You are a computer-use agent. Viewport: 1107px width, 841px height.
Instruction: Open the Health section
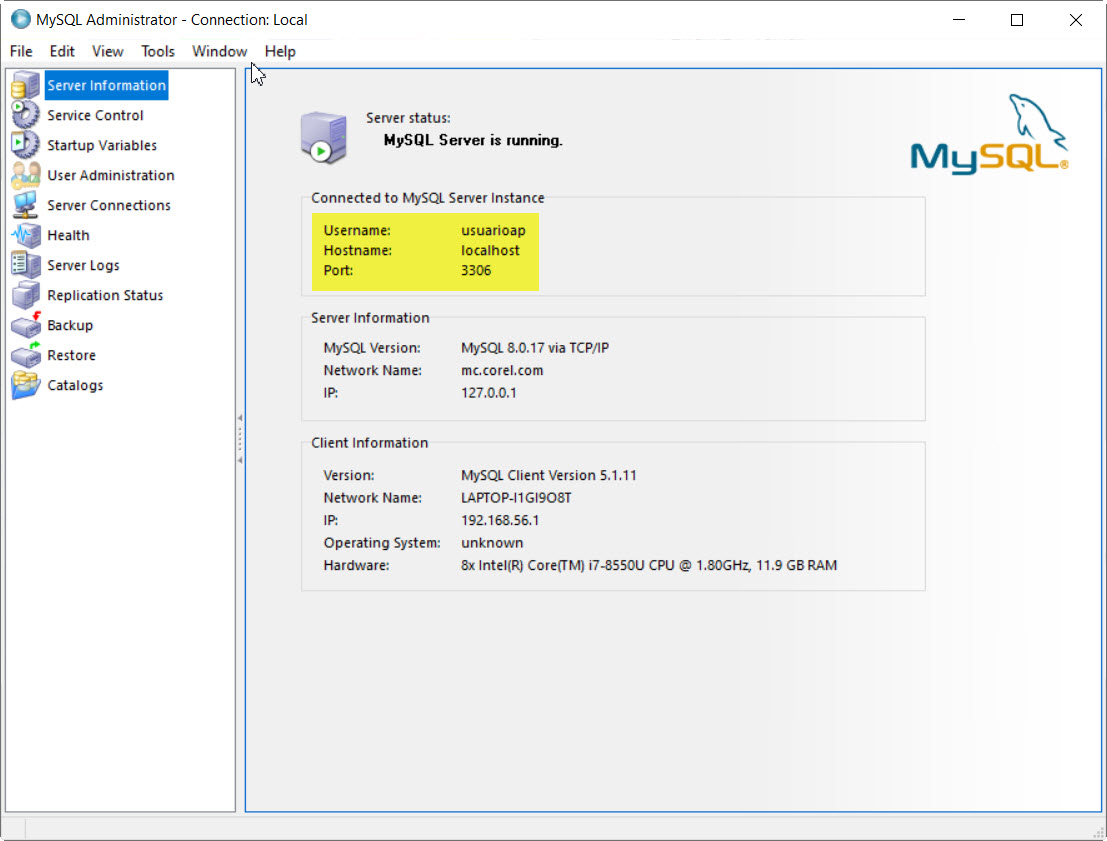[68, 235]
